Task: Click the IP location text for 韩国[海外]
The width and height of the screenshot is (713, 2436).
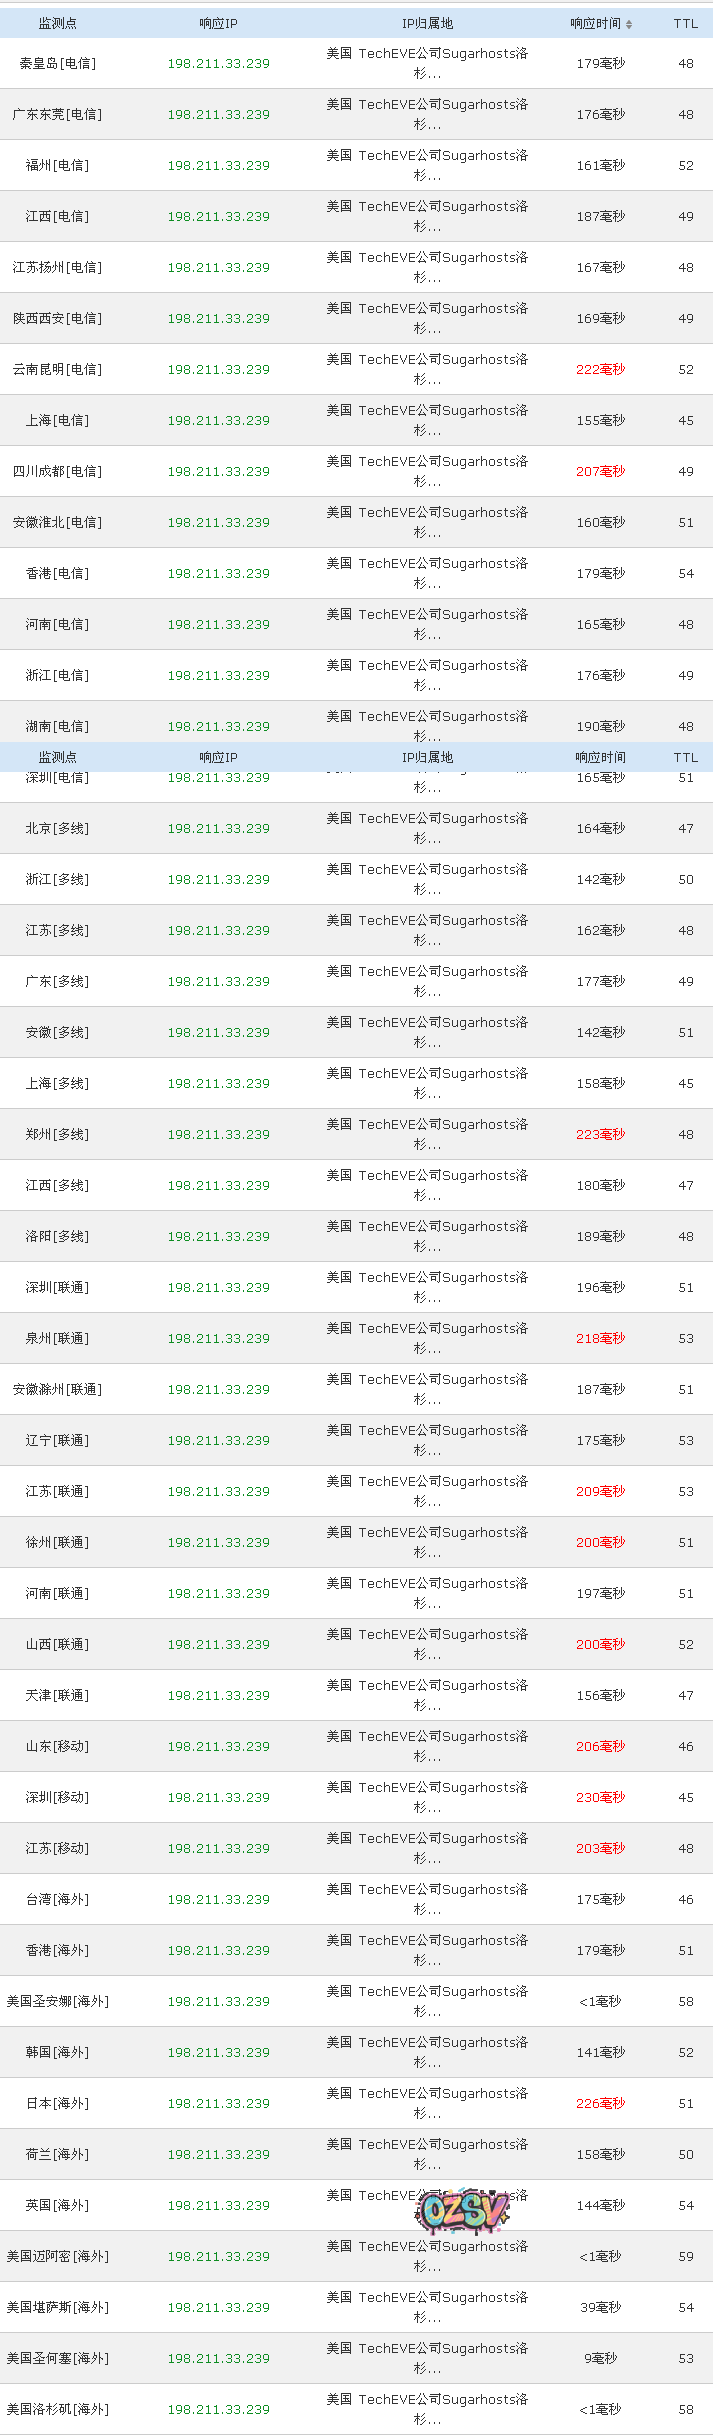Action: (427, 2052)
